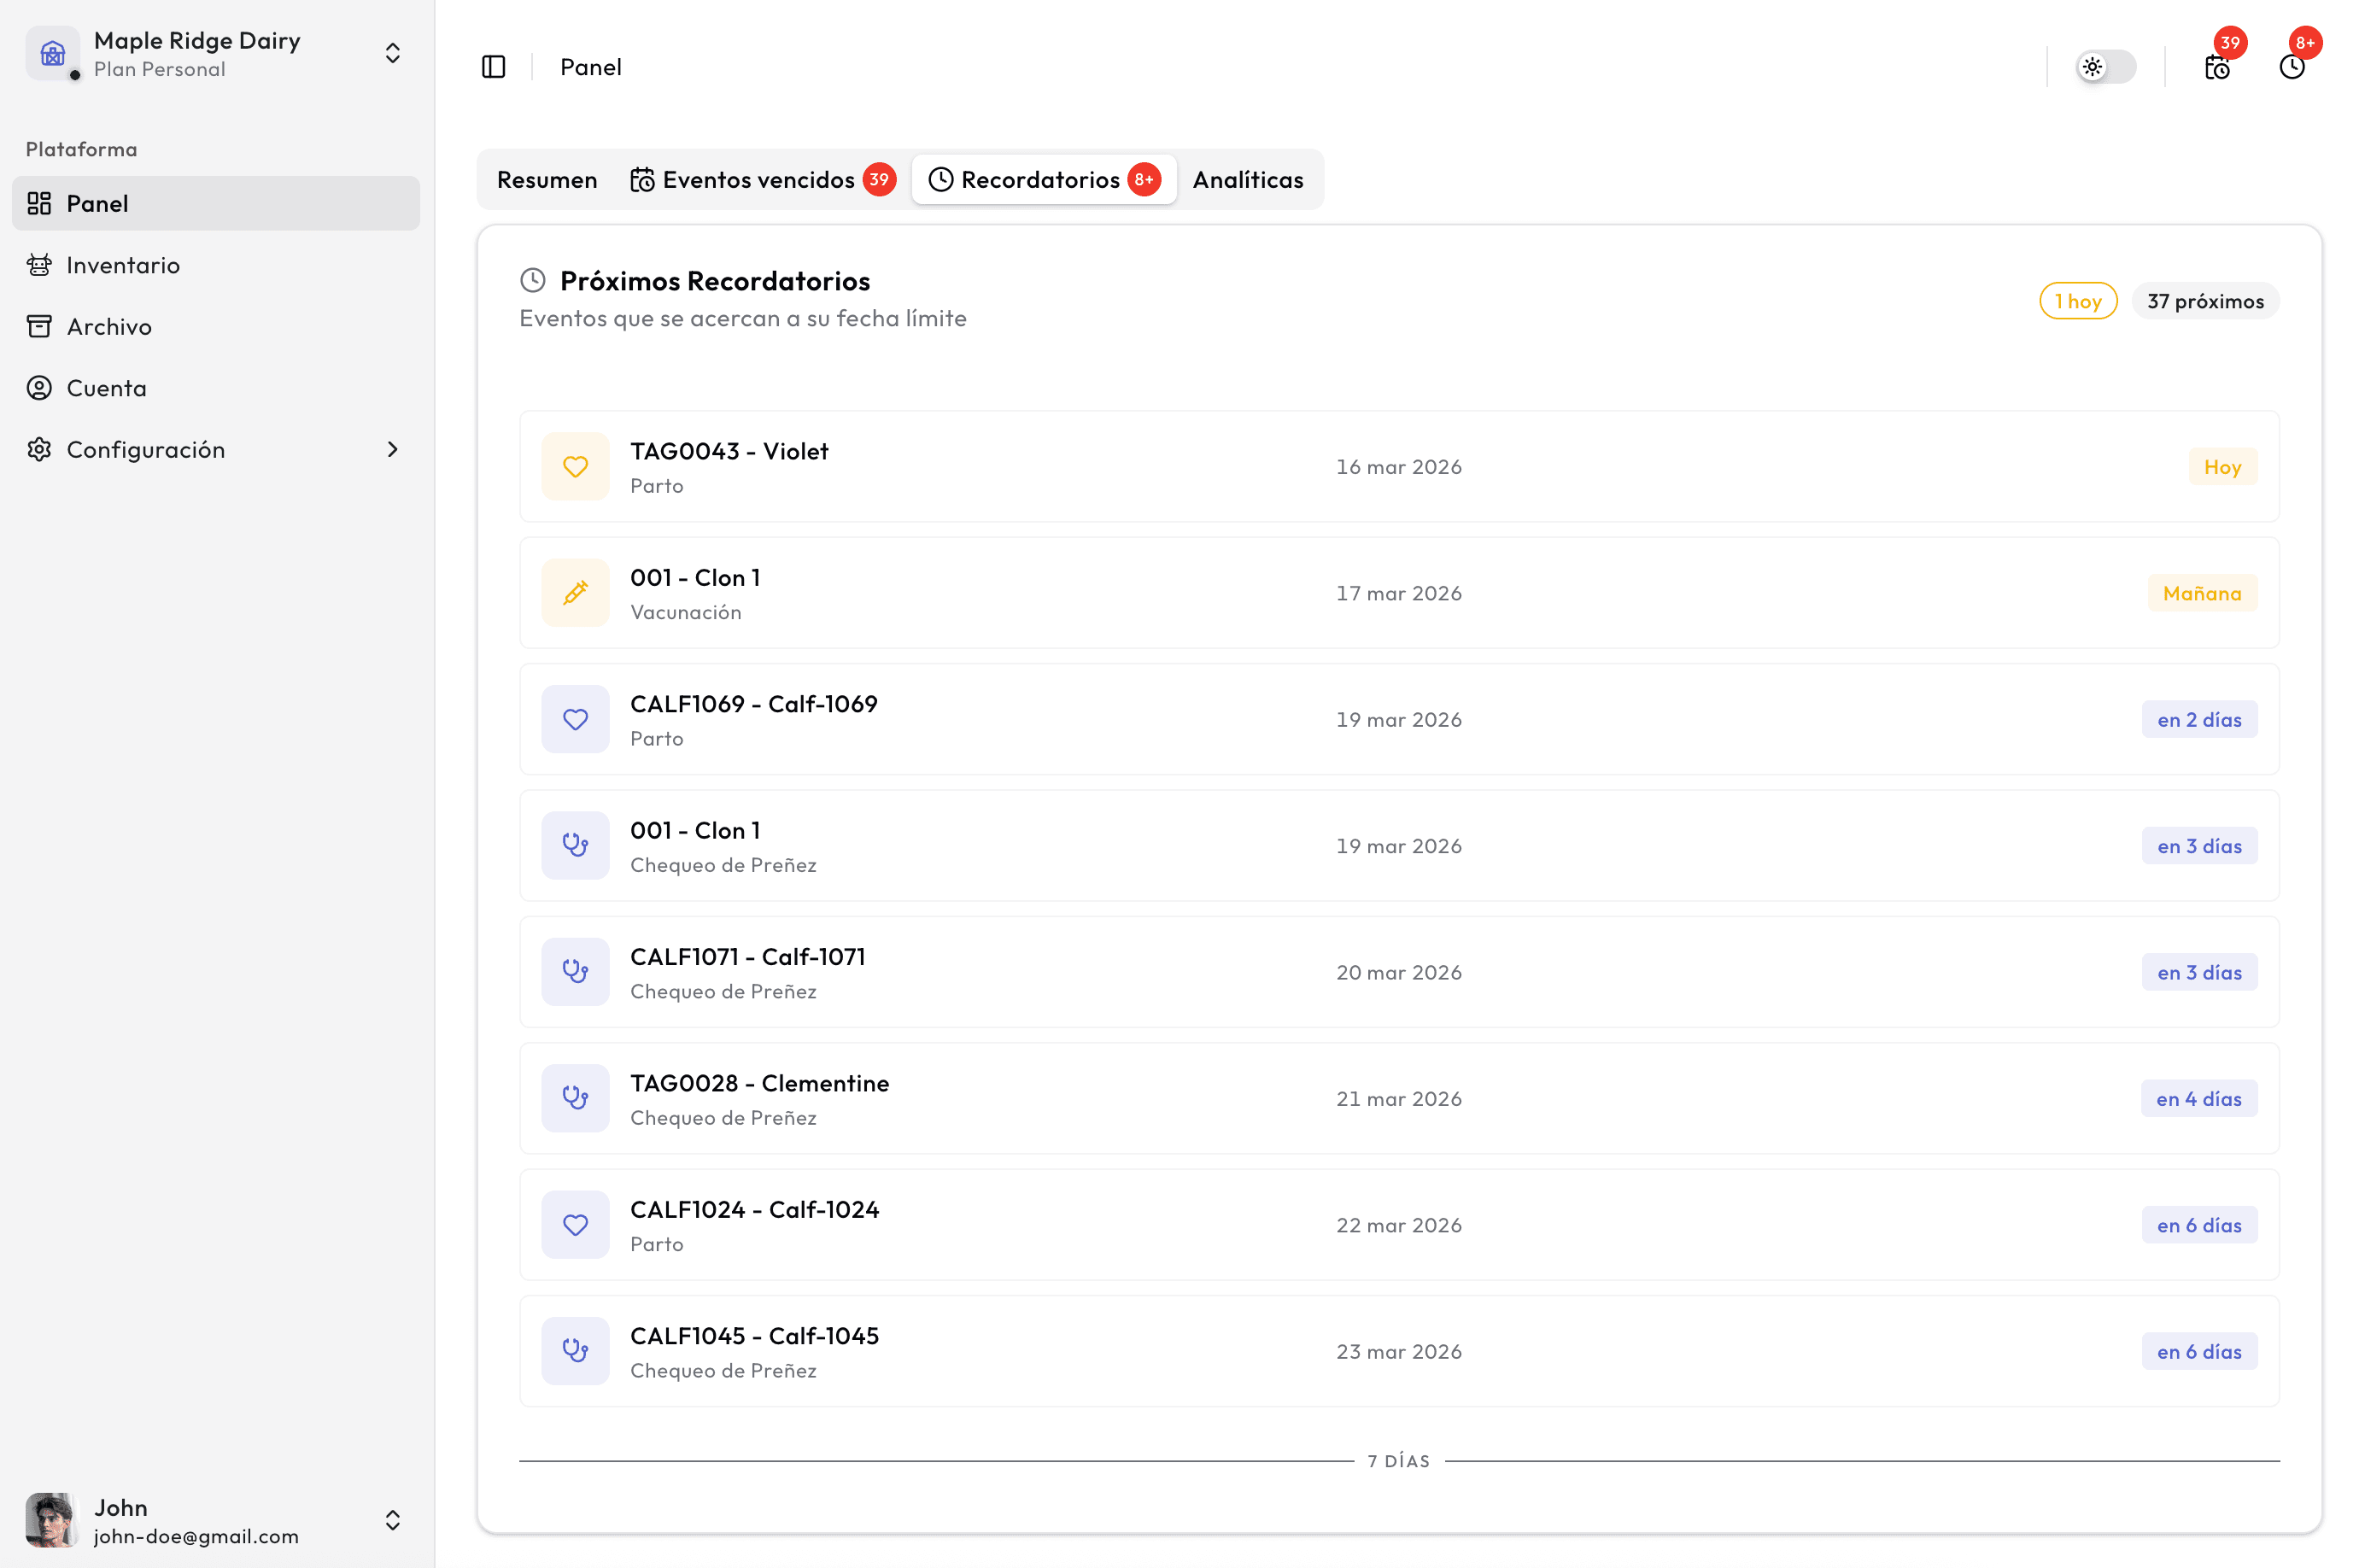This screenshot has width=2359, height=1568.
Task: Click overdue events calendar icon in header
Action: [2216, 67]
